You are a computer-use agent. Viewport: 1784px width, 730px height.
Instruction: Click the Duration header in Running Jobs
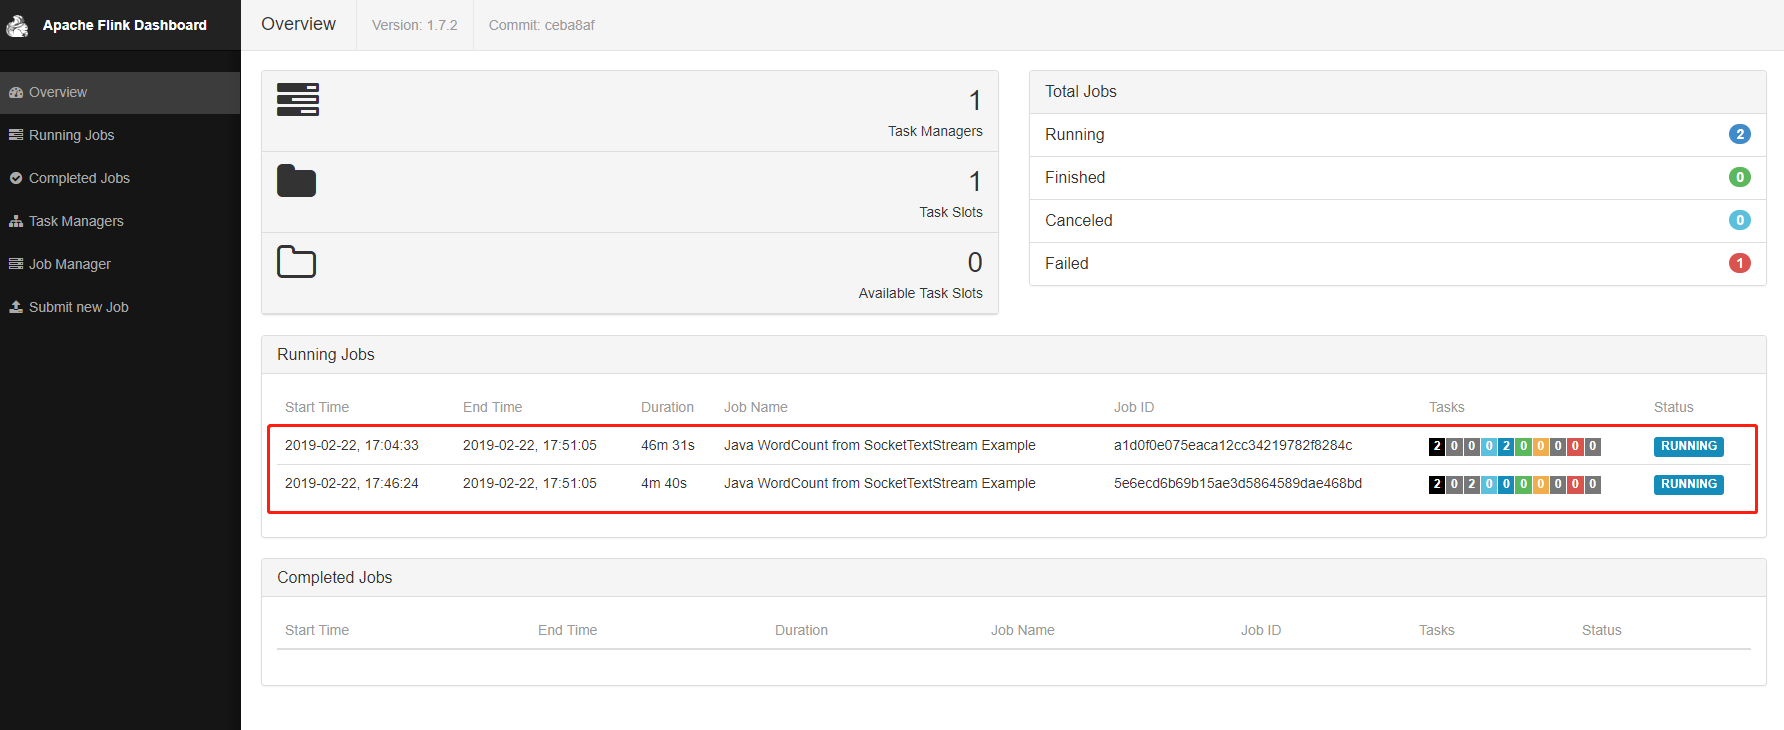(667, 407)
